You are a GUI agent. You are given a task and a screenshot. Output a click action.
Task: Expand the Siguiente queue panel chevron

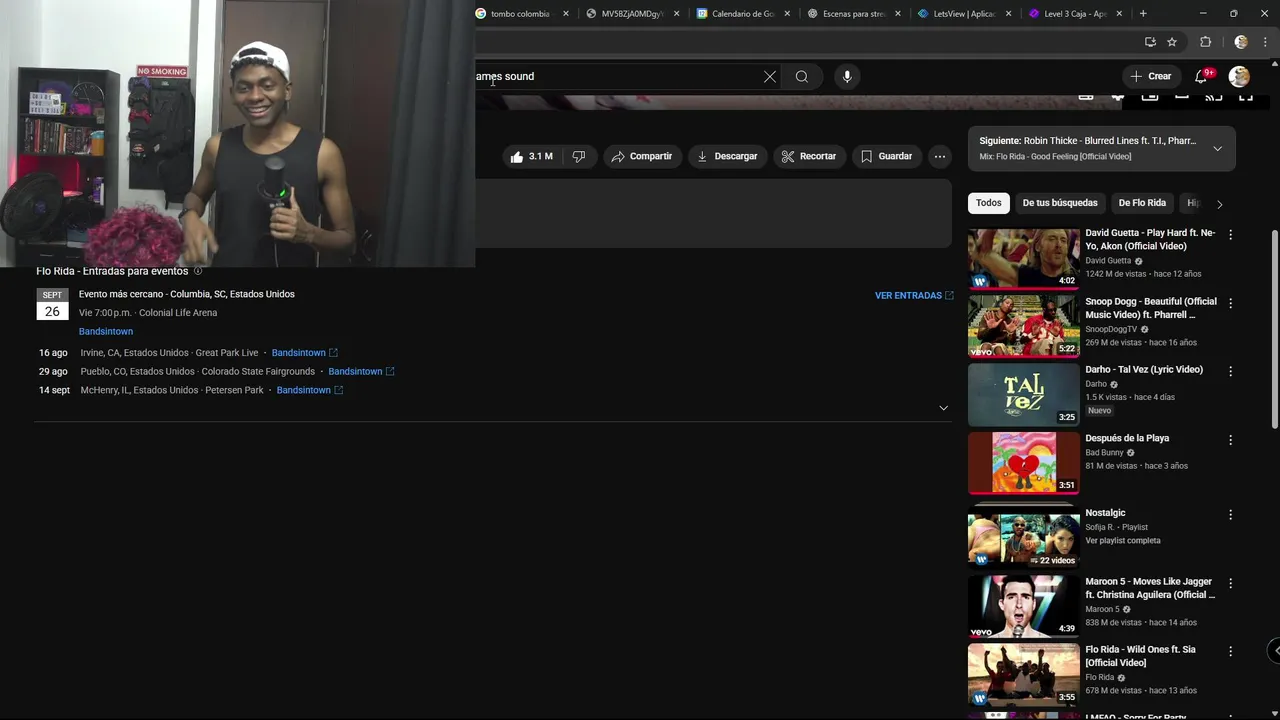coord(1217,148)
